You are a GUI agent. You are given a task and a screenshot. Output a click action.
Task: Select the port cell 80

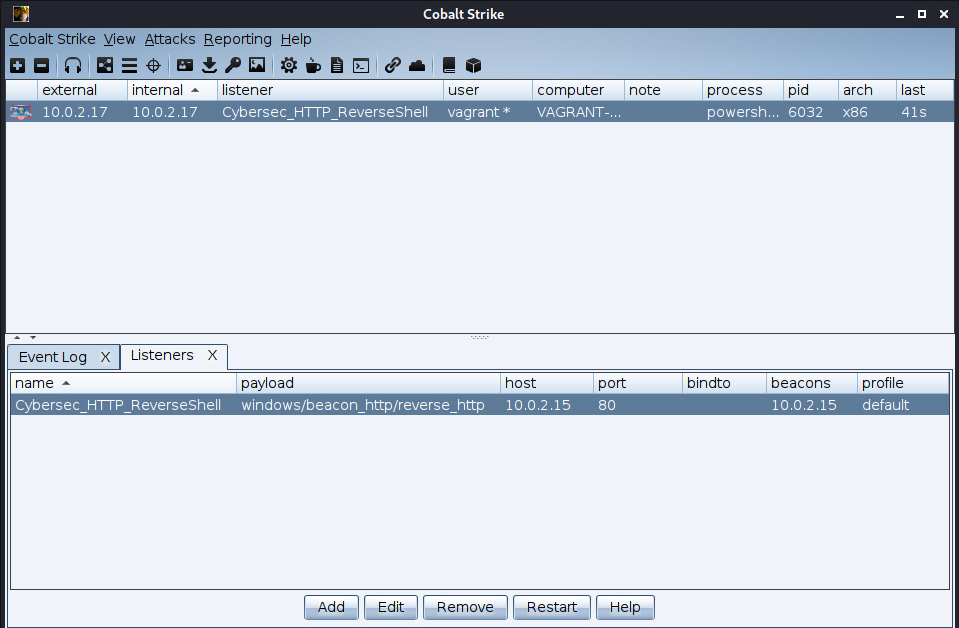point(638,405)
